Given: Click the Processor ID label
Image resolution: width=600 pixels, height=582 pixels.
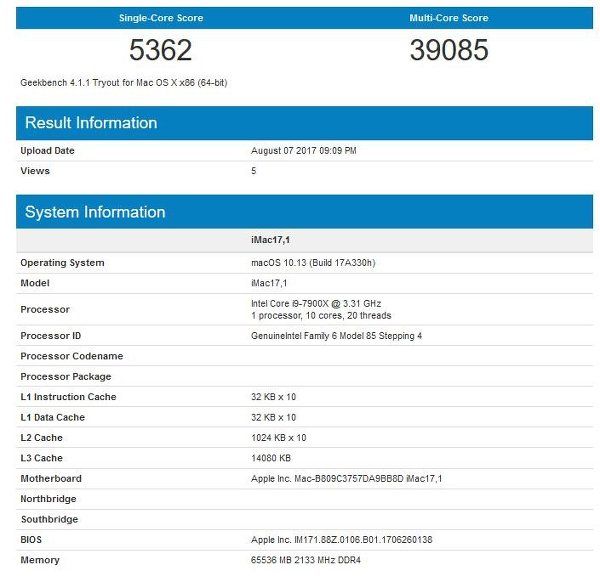Looking at the screenshot, I should [51, 336].
